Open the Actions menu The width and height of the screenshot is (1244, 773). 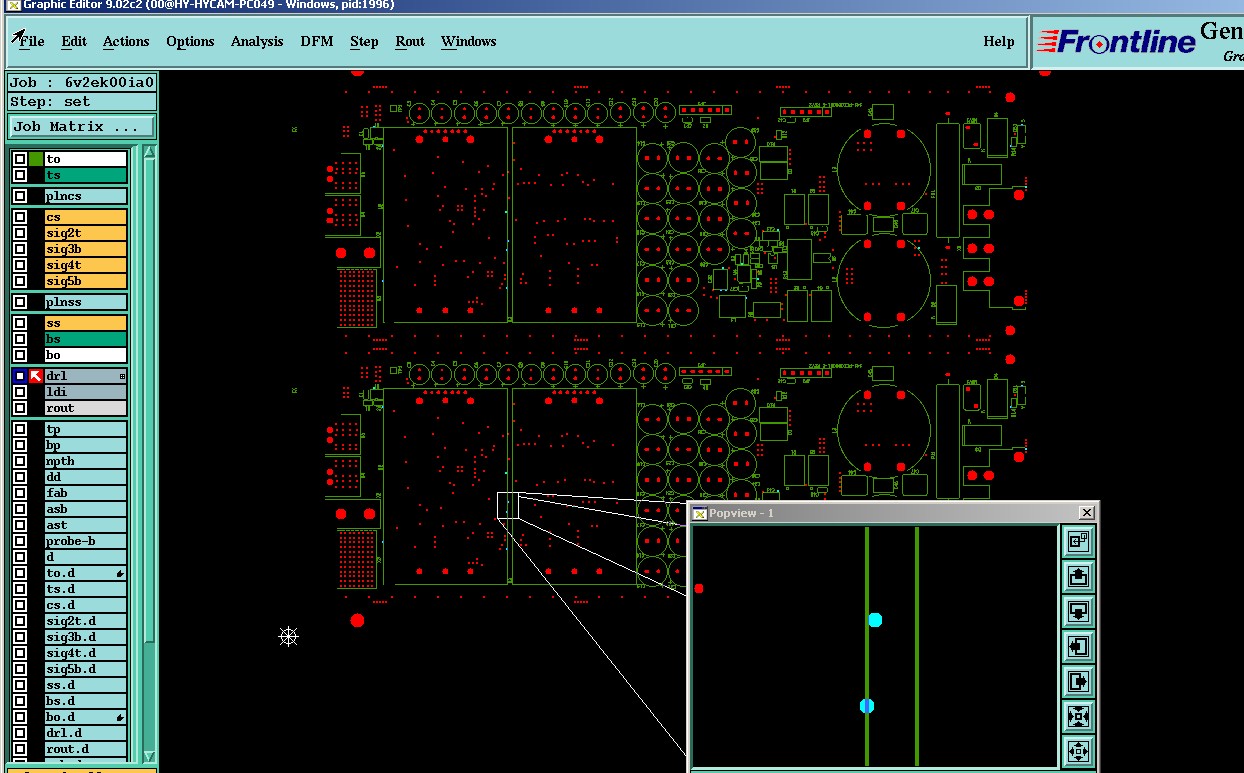(126, 41)
